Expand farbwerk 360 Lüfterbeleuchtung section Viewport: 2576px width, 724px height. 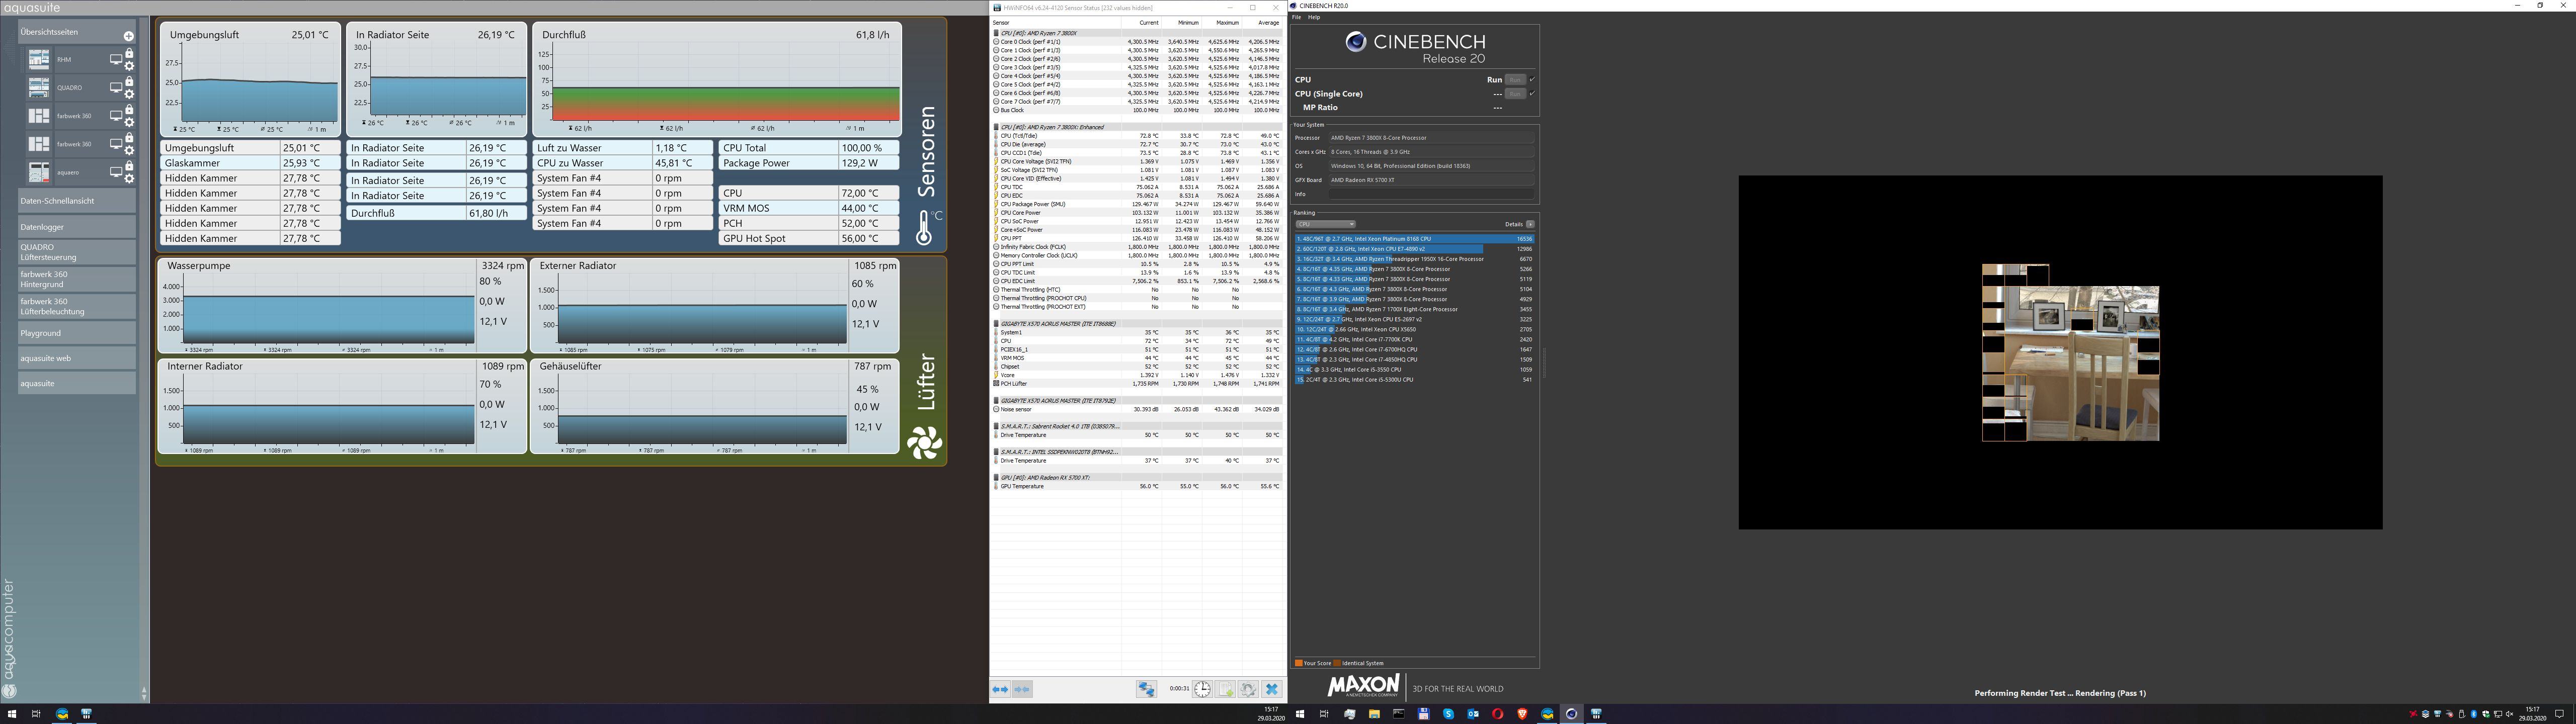(76, 306)
